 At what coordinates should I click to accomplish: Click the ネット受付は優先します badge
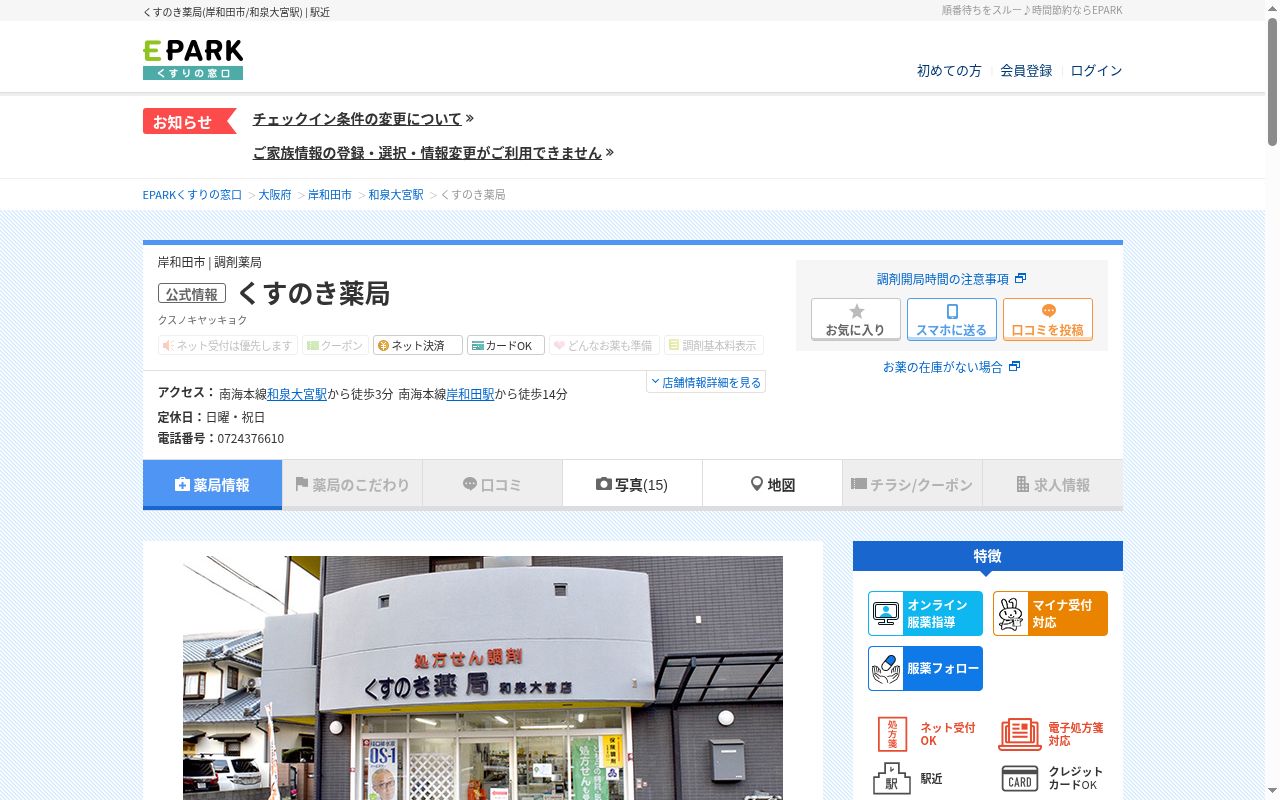pos(228,345)
